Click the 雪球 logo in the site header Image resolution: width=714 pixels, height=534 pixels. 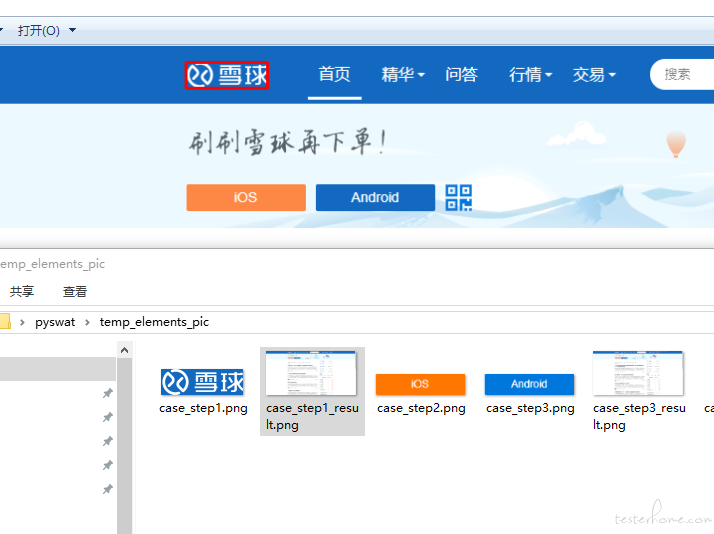pyautogui.click(x=227, y=75)
